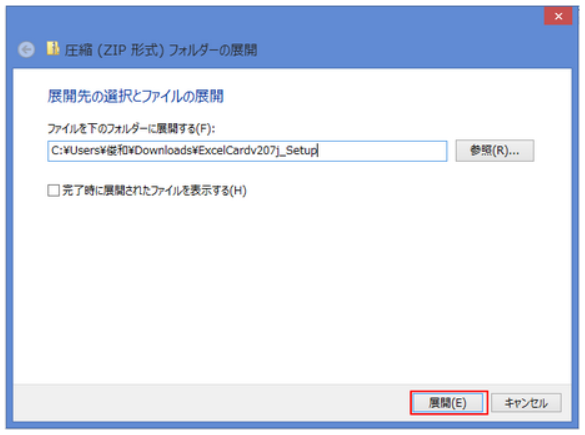Cancel with the キャンセル button

coord(526,403)
